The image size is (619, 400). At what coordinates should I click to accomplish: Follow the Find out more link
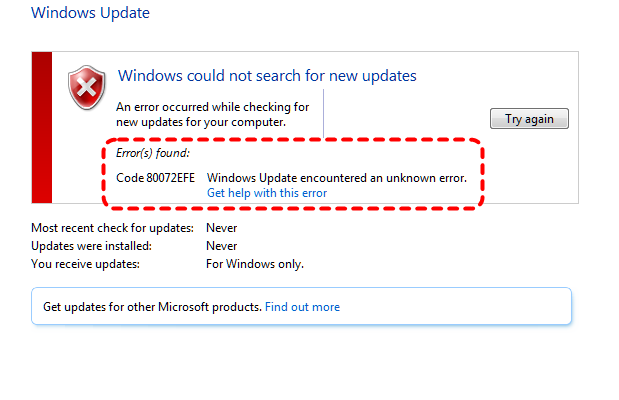click(x=302, y=307)
